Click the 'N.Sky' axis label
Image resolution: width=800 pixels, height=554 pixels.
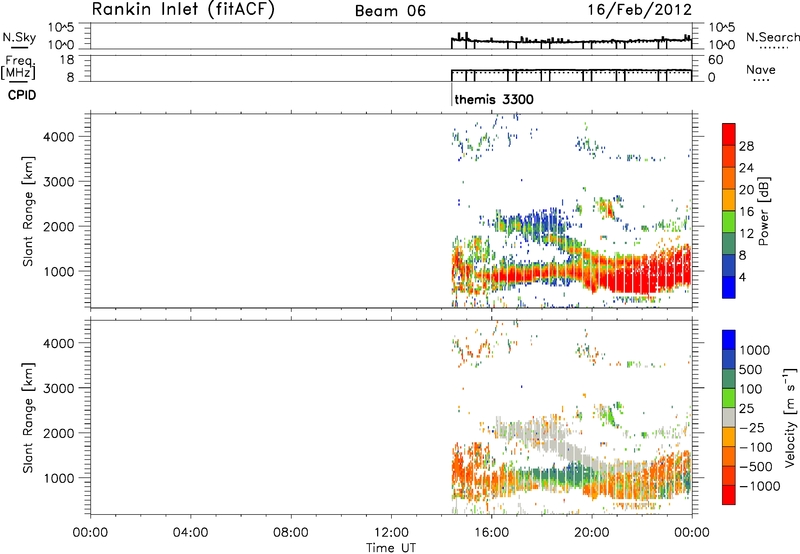(x=19, y=37)
